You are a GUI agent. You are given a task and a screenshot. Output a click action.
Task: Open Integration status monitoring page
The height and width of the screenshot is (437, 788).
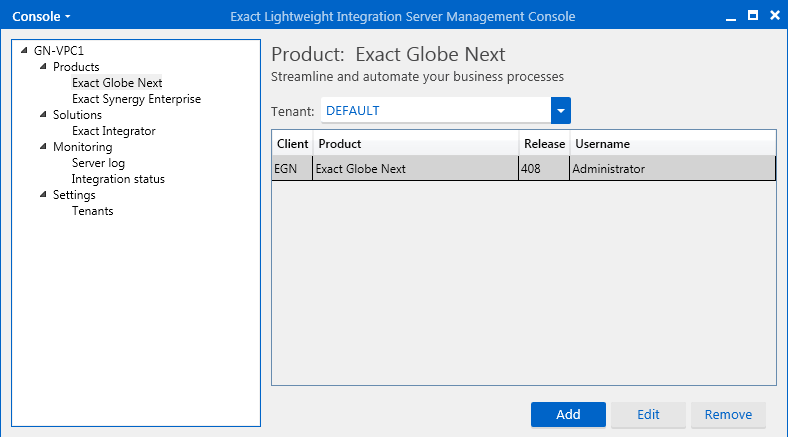(118, 179)
